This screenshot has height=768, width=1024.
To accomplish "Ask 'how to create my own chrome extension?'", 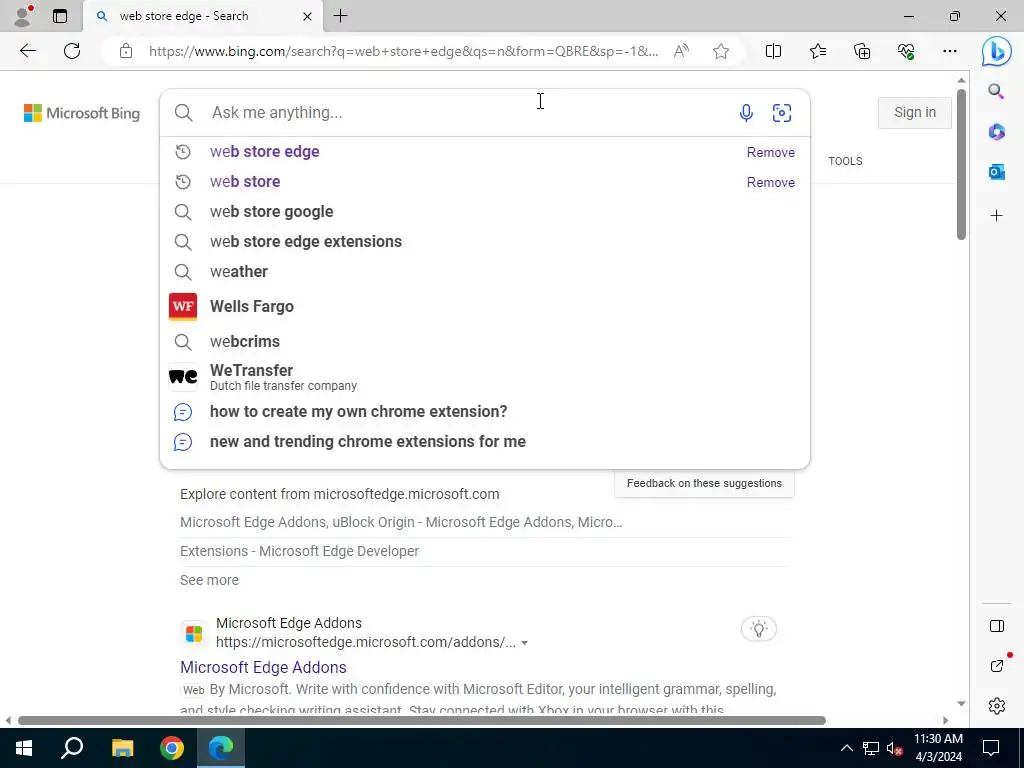I will coord(485,411).
